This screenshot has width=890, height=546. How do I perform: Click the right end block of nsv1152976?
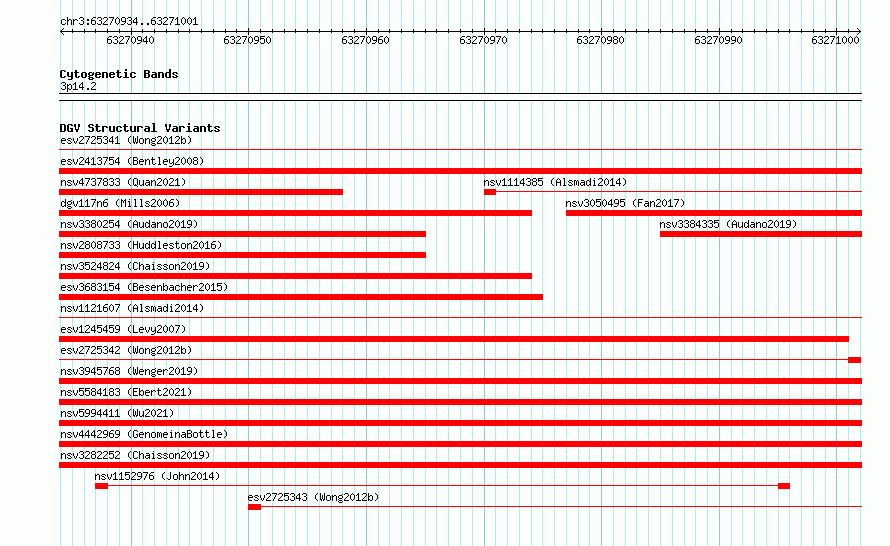pyautogui.click(x=784, y=486)
